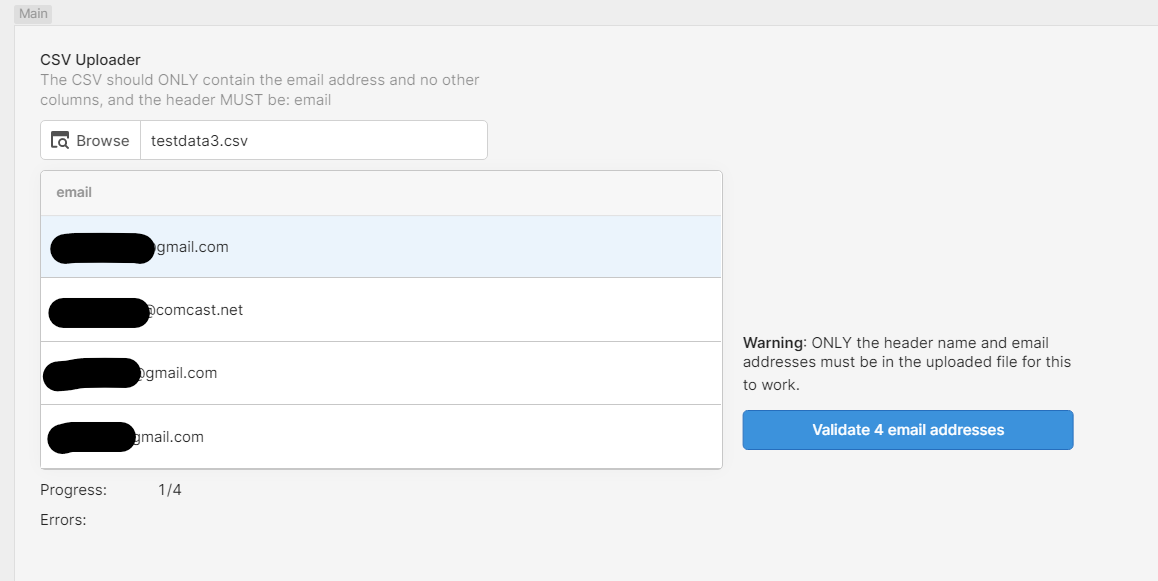Click the Errors label
This screenshot has height=581, width=1158.
coord(63,520)
